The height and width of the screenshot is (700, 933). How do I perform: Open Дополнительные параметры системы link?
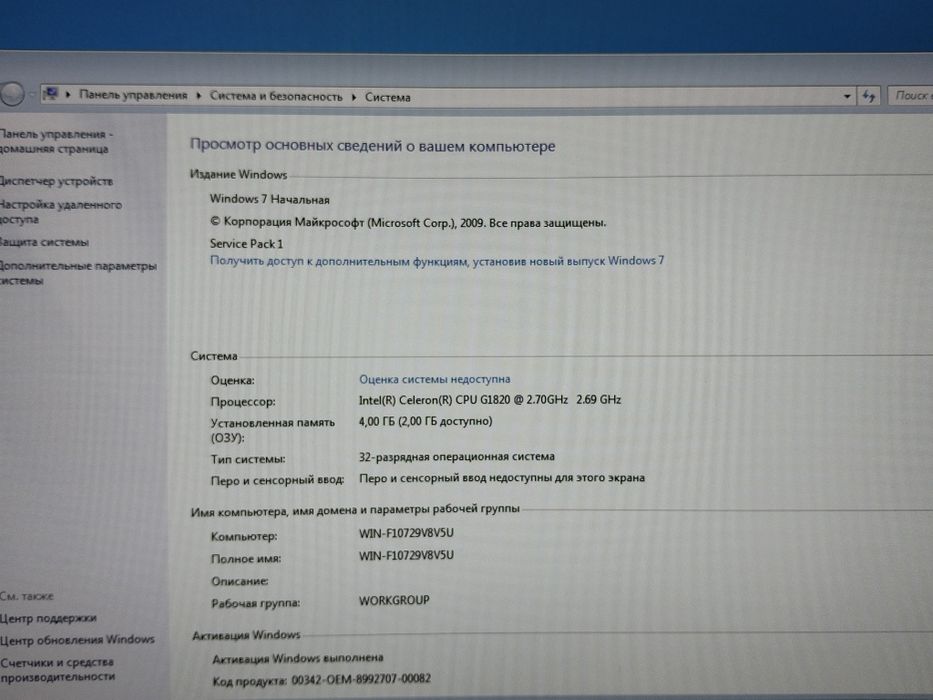click(78, 273)
